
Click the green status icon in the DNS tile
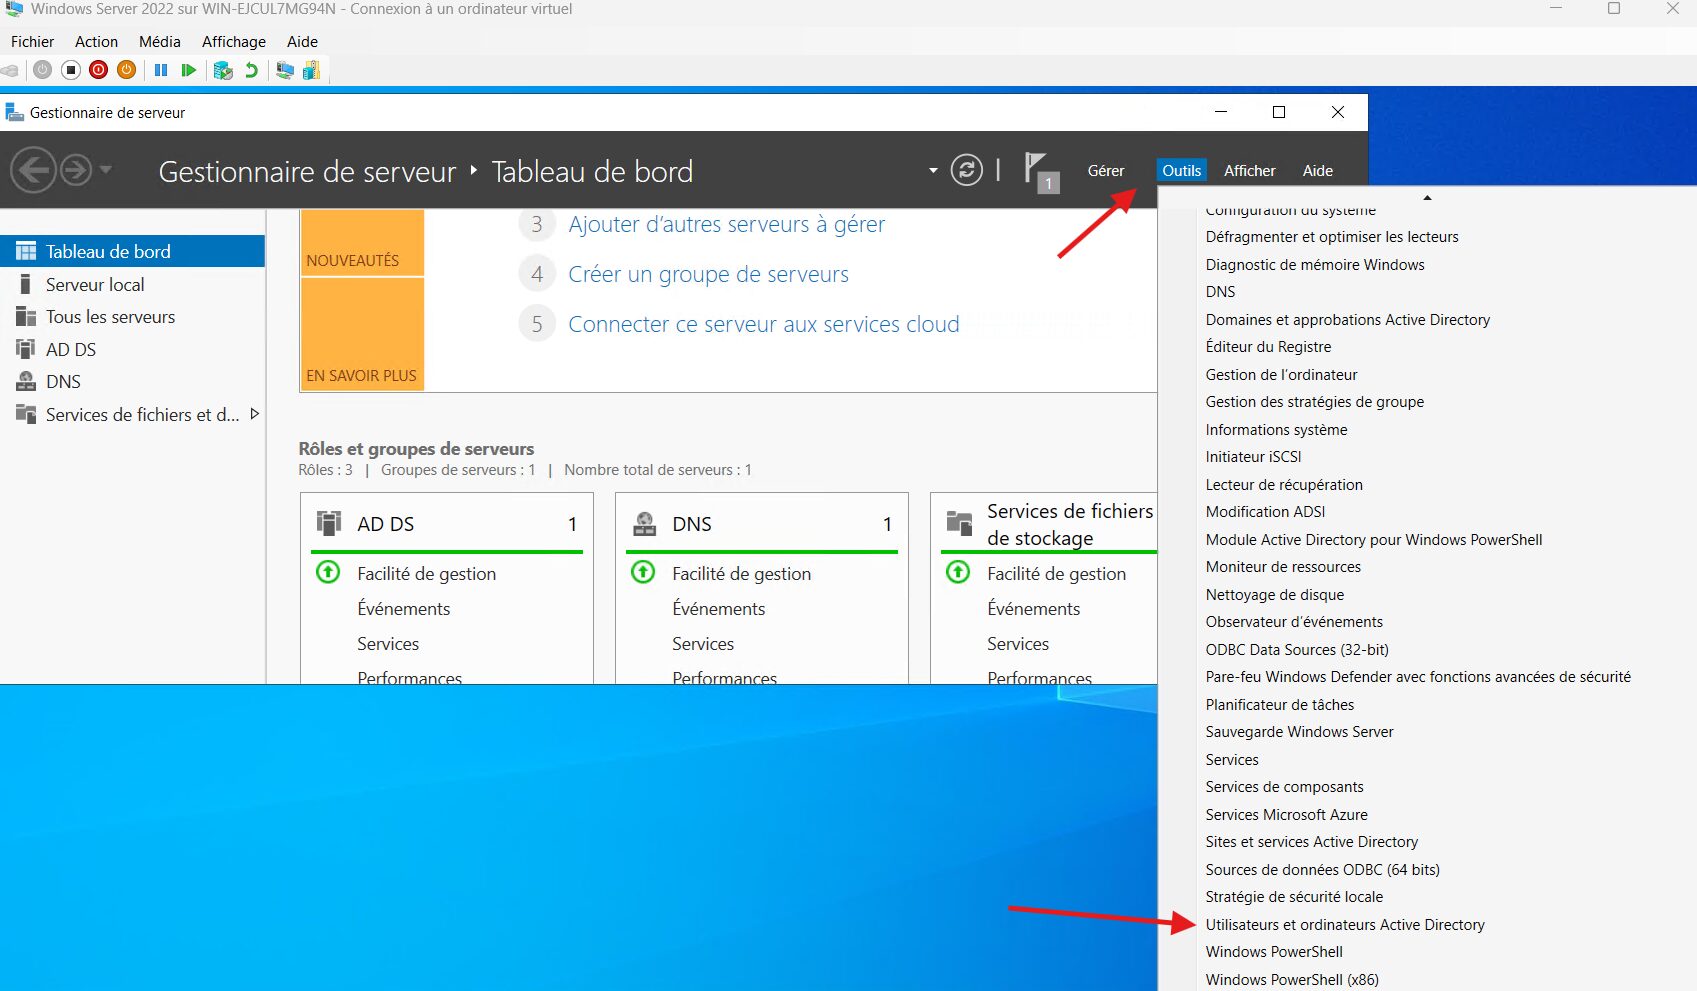(x=643, y=572)
